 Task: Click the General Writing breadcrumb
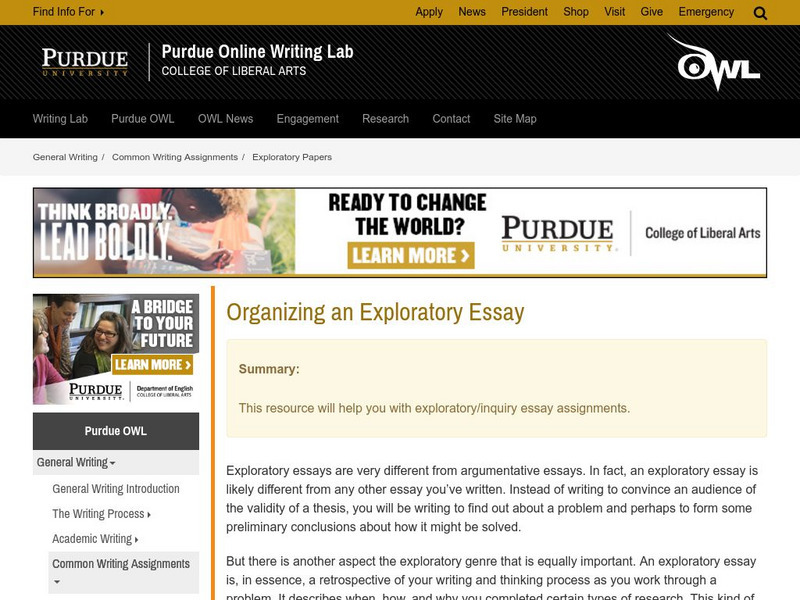tap(65, 157)
